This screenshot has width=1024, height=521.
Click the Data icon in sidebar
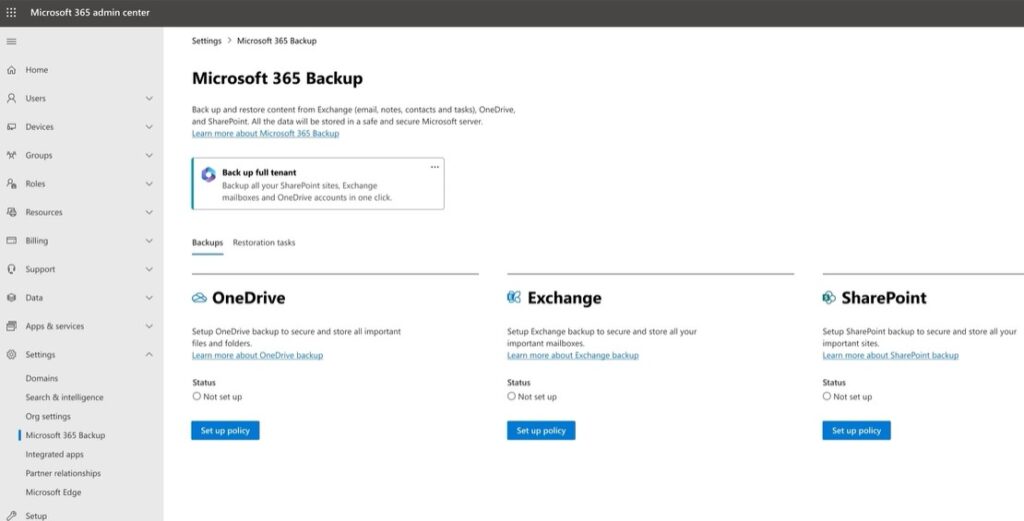coord(11,298)
